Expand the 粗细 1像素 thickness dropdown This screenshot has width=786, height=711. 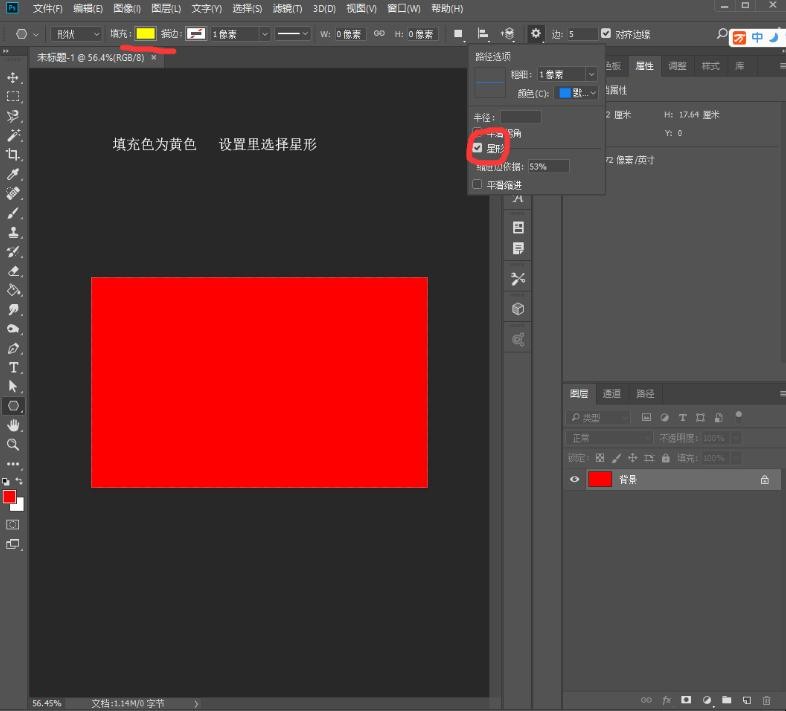click(567, 74)
